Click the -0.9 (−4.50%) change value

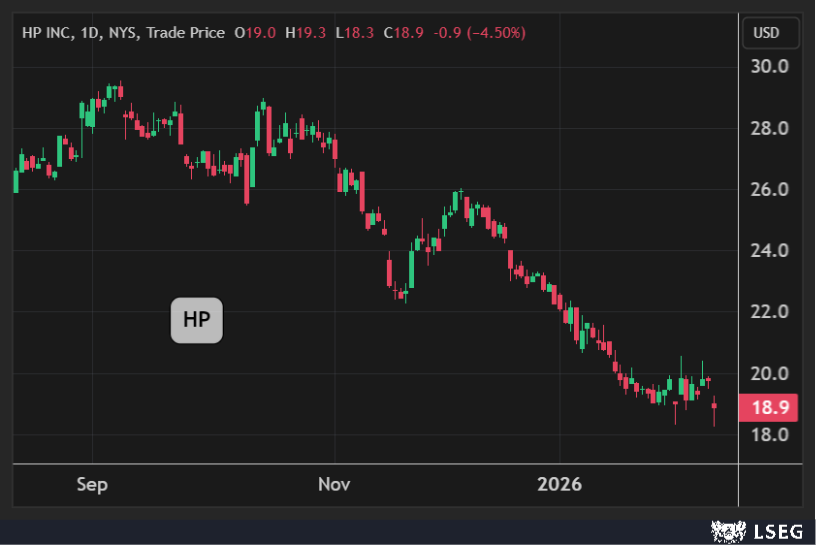point(478,33)
